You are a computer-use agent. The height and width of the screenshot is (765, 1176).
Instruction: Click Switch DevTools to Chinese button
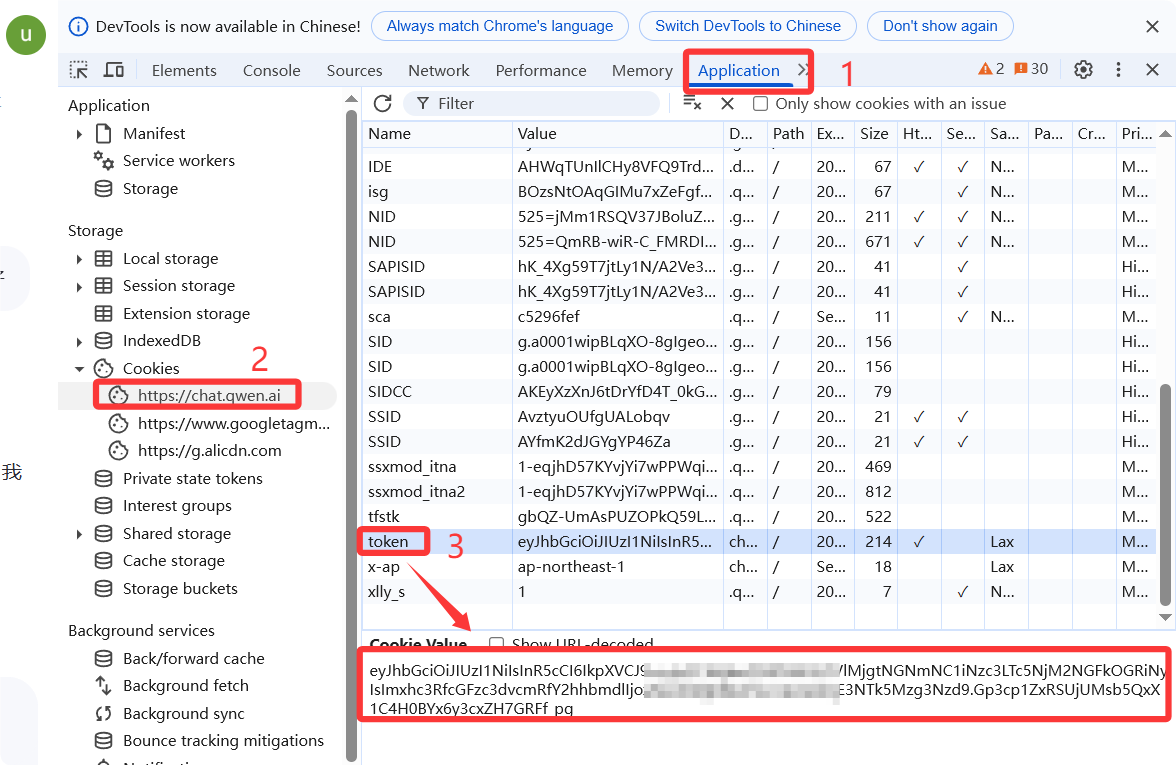[x=747, y=26]
